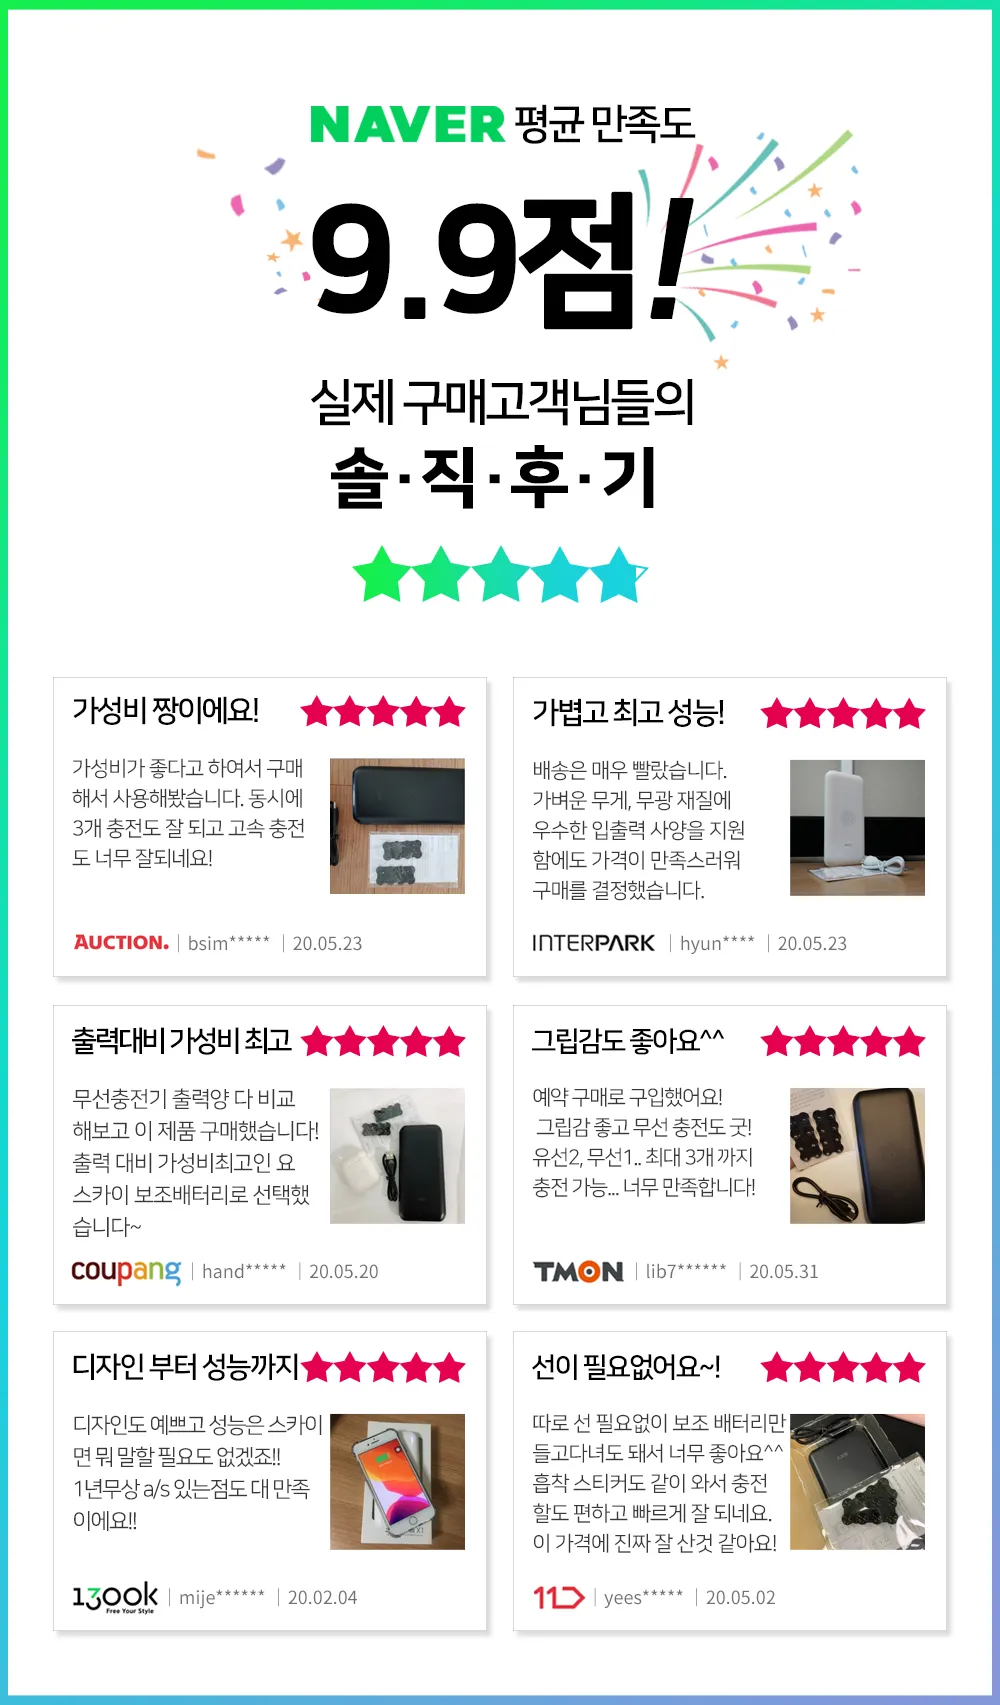Click the pink stars beside 가성비 짱이에요!

(383, 712)
